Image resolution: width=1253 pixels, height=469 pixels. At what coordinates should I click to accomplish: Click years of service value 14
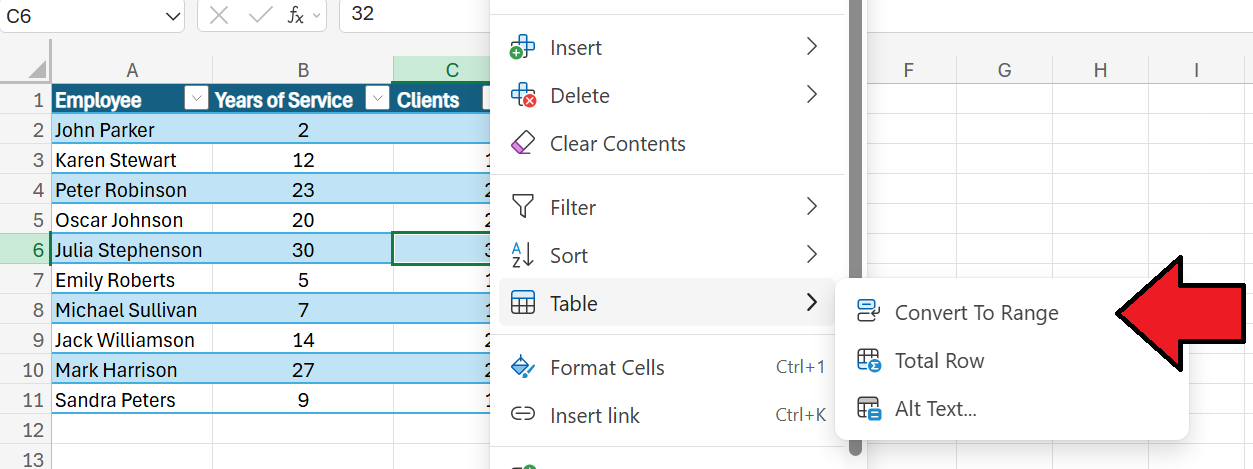pos(303,340)
